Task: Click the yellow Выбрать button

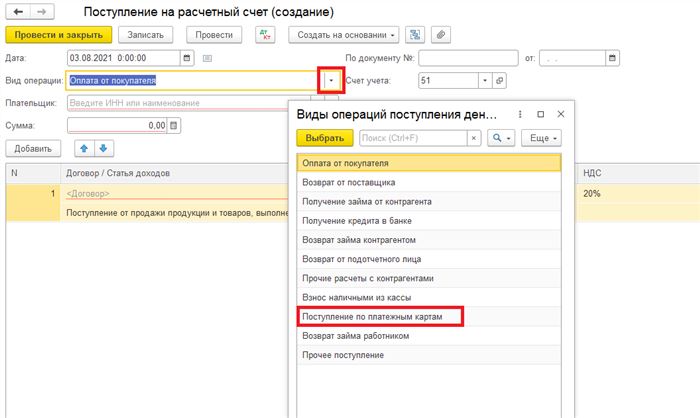Action: pos(325,138)
